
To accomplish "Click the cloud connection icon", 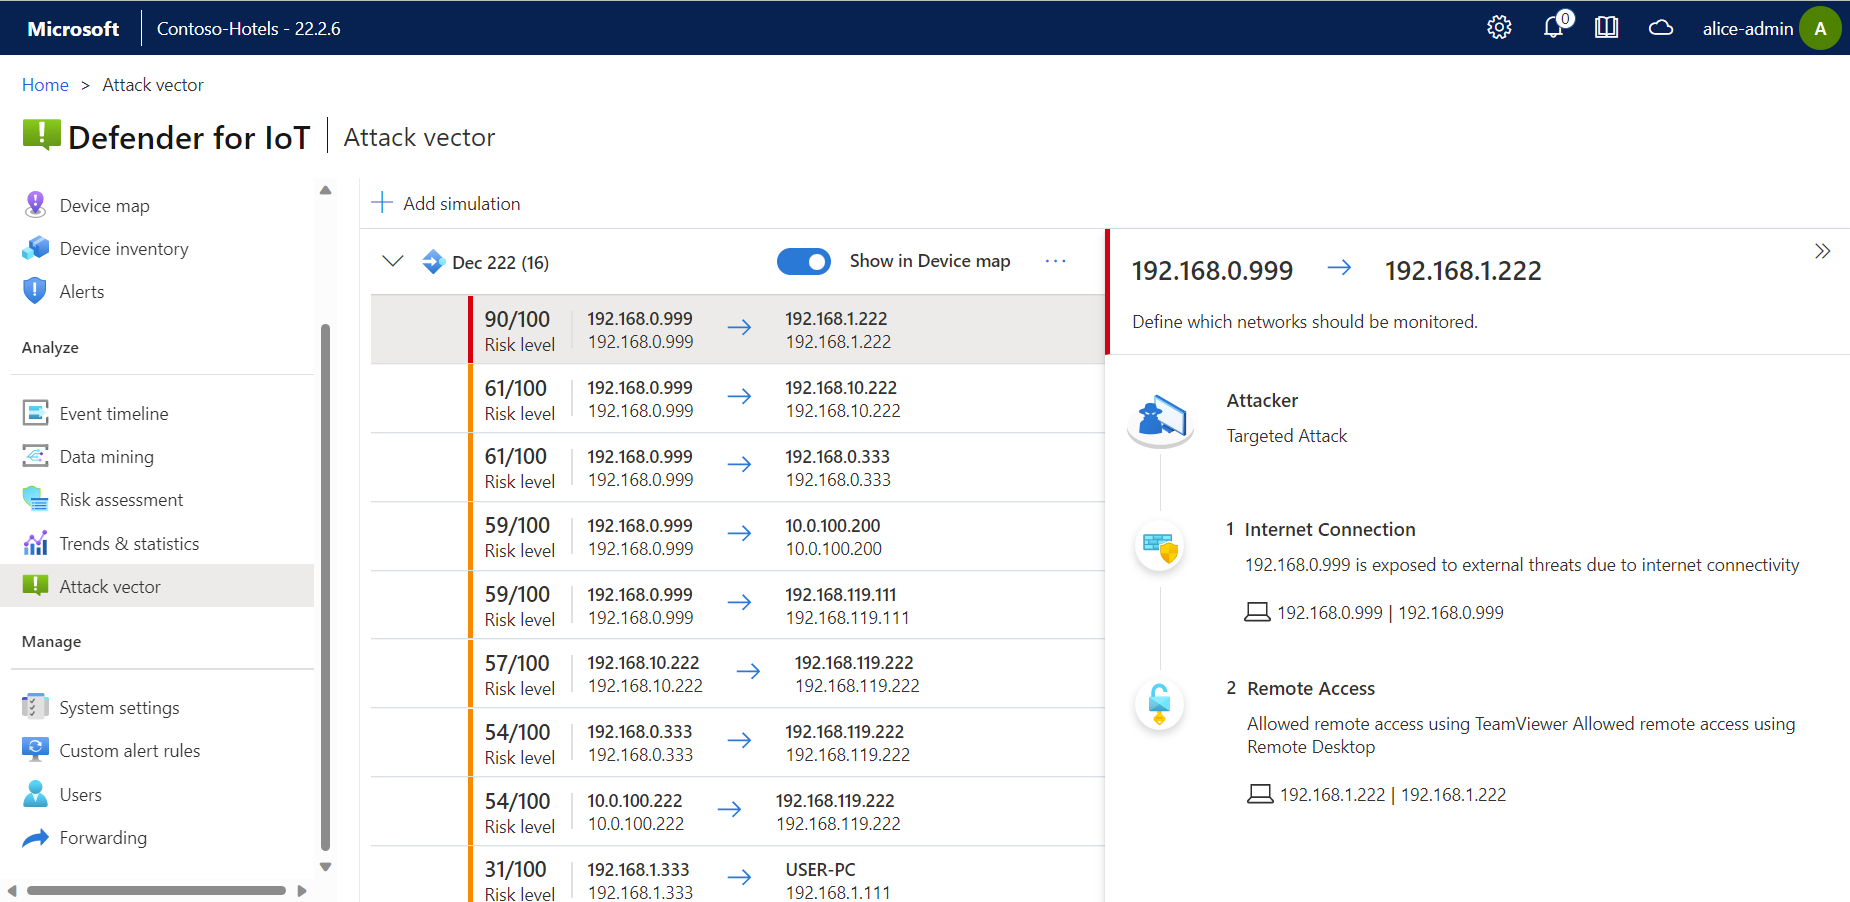I will [x=1661, y=28].
